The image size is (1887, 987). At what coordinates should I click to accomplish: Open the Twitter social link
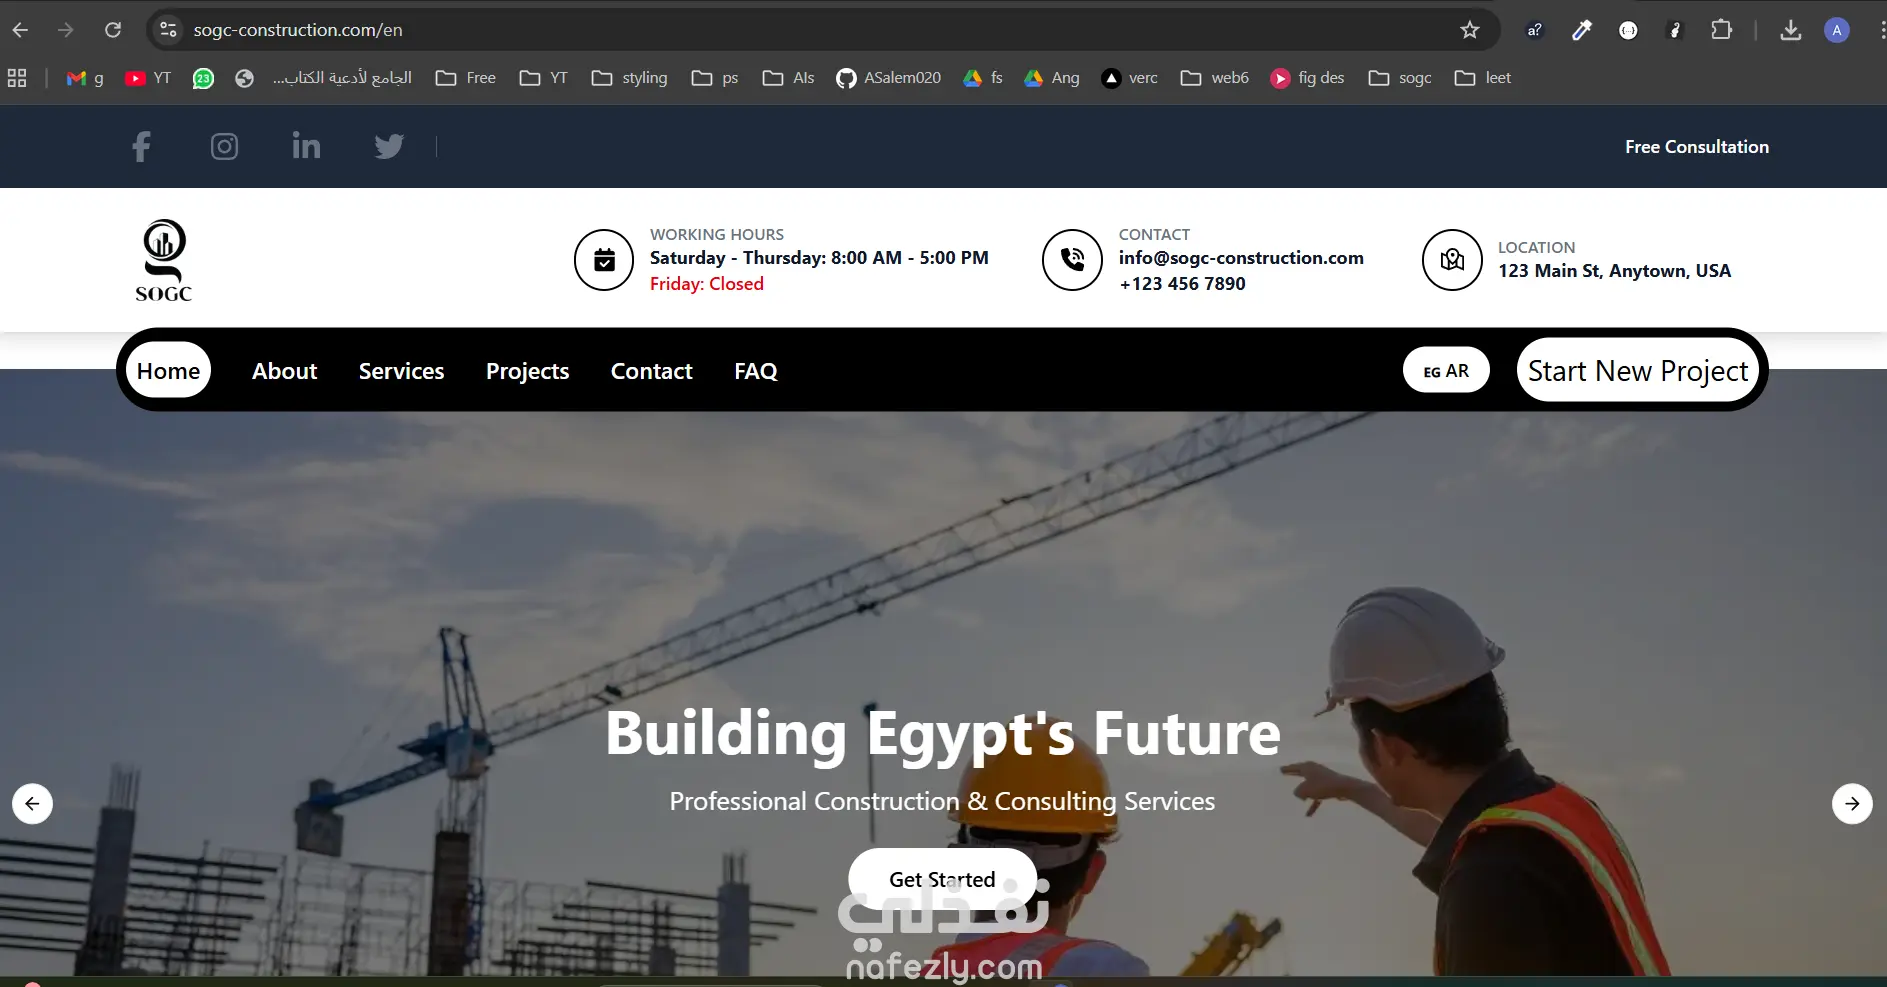tap(389, 147)
